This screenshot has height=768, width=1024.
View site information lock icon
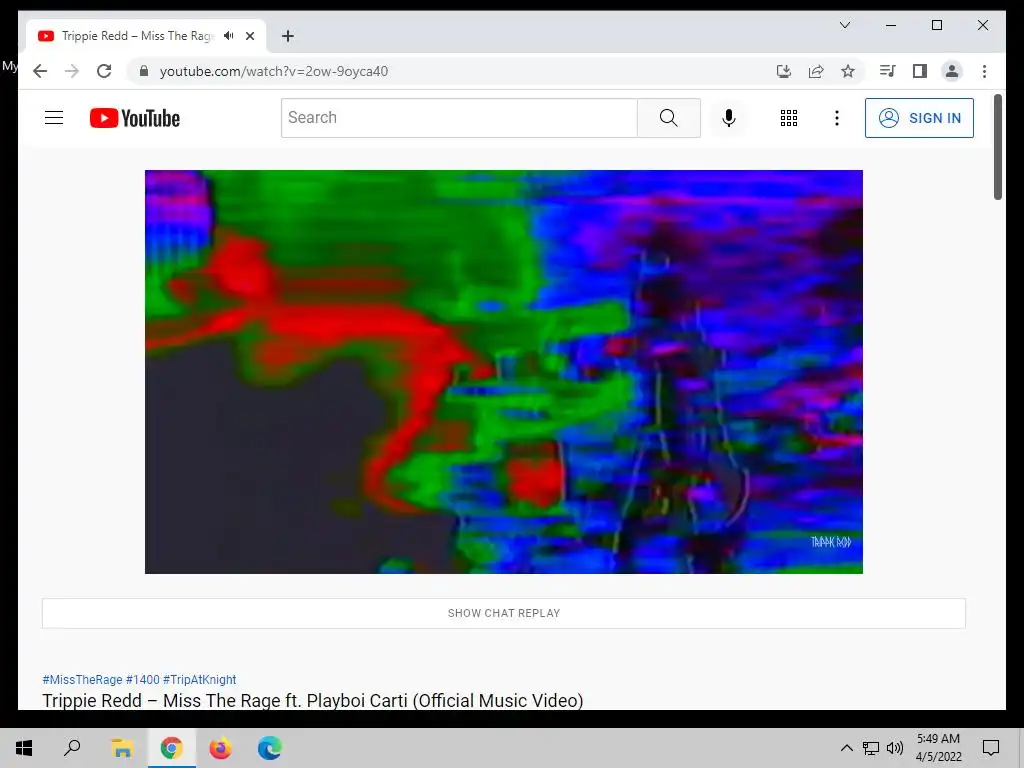144,71
